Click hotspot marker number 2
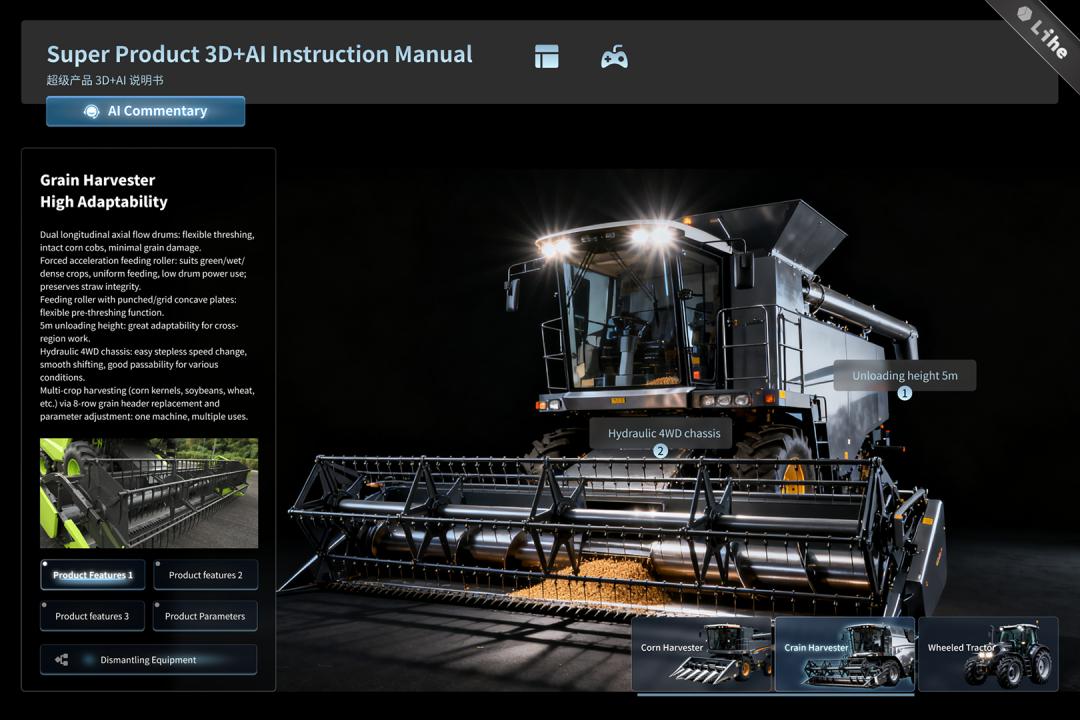Image resolution: width=1080 pixels, height=720 pixels. [660, 451]
